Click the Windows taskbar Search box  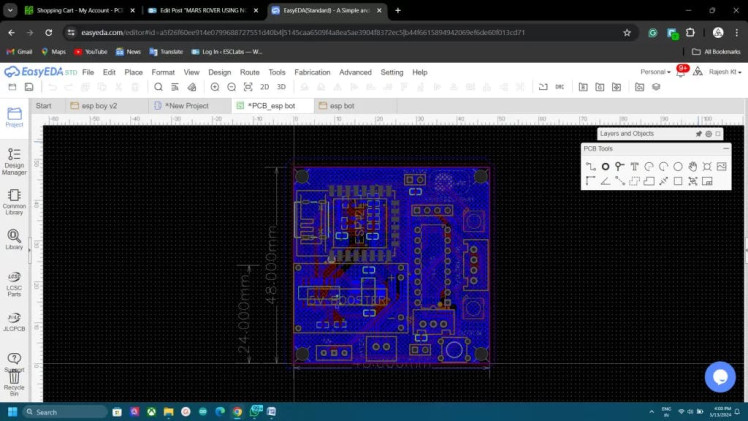click(x=65, y=411)
